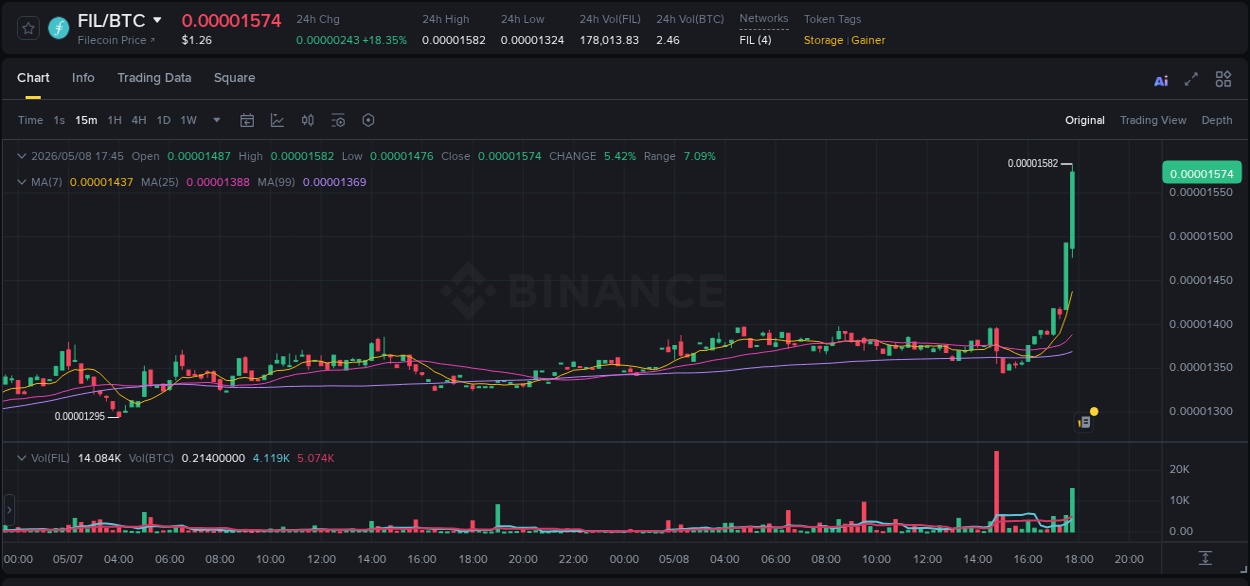Click the CHANGE 5.42% value
Viewport: 1250px width, 586px height.
620,156
